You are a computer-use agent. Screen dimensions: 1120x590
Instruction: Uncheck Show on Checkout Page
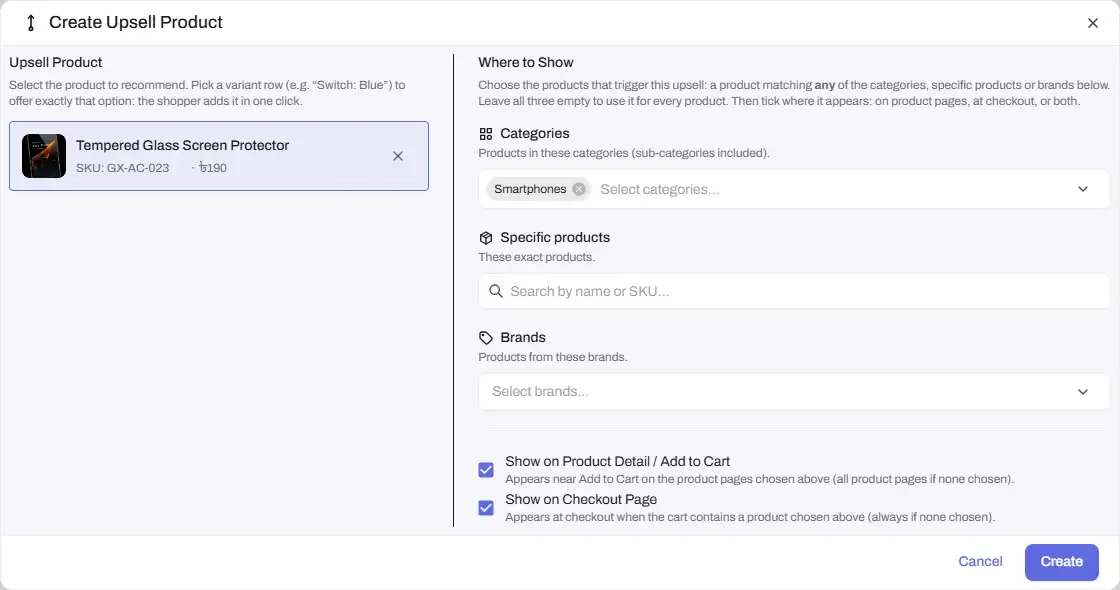[x=486, y=508]
